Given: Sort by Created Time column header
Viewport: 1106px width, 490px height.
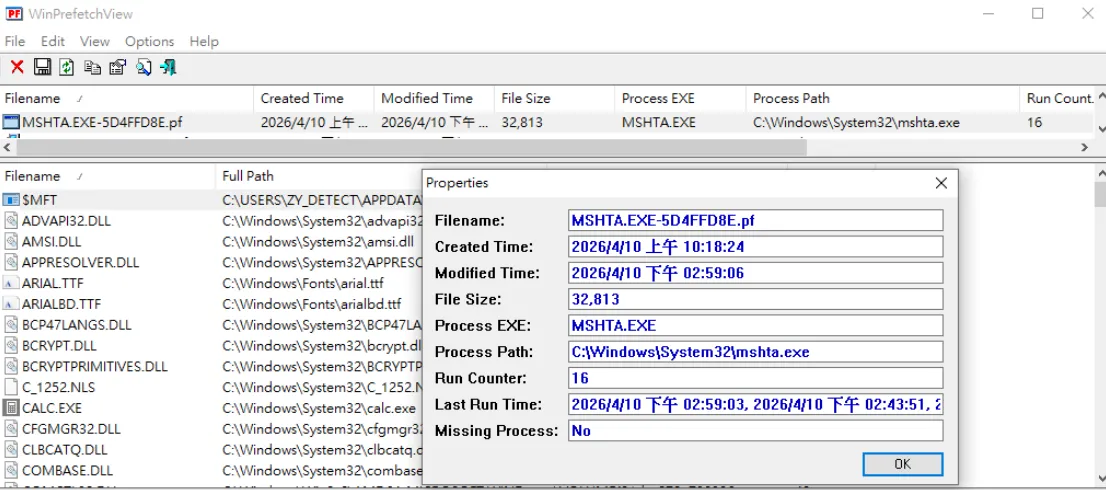Looking at the screenshot, I should [313, 98].
